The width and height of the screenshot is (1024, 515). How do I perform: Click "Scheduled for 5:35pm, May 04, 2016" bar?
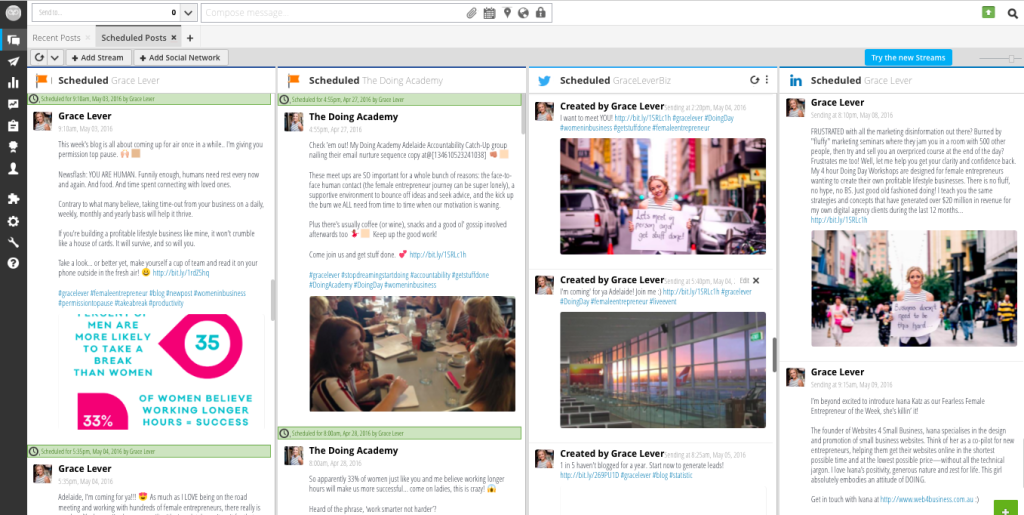[149, 451]
